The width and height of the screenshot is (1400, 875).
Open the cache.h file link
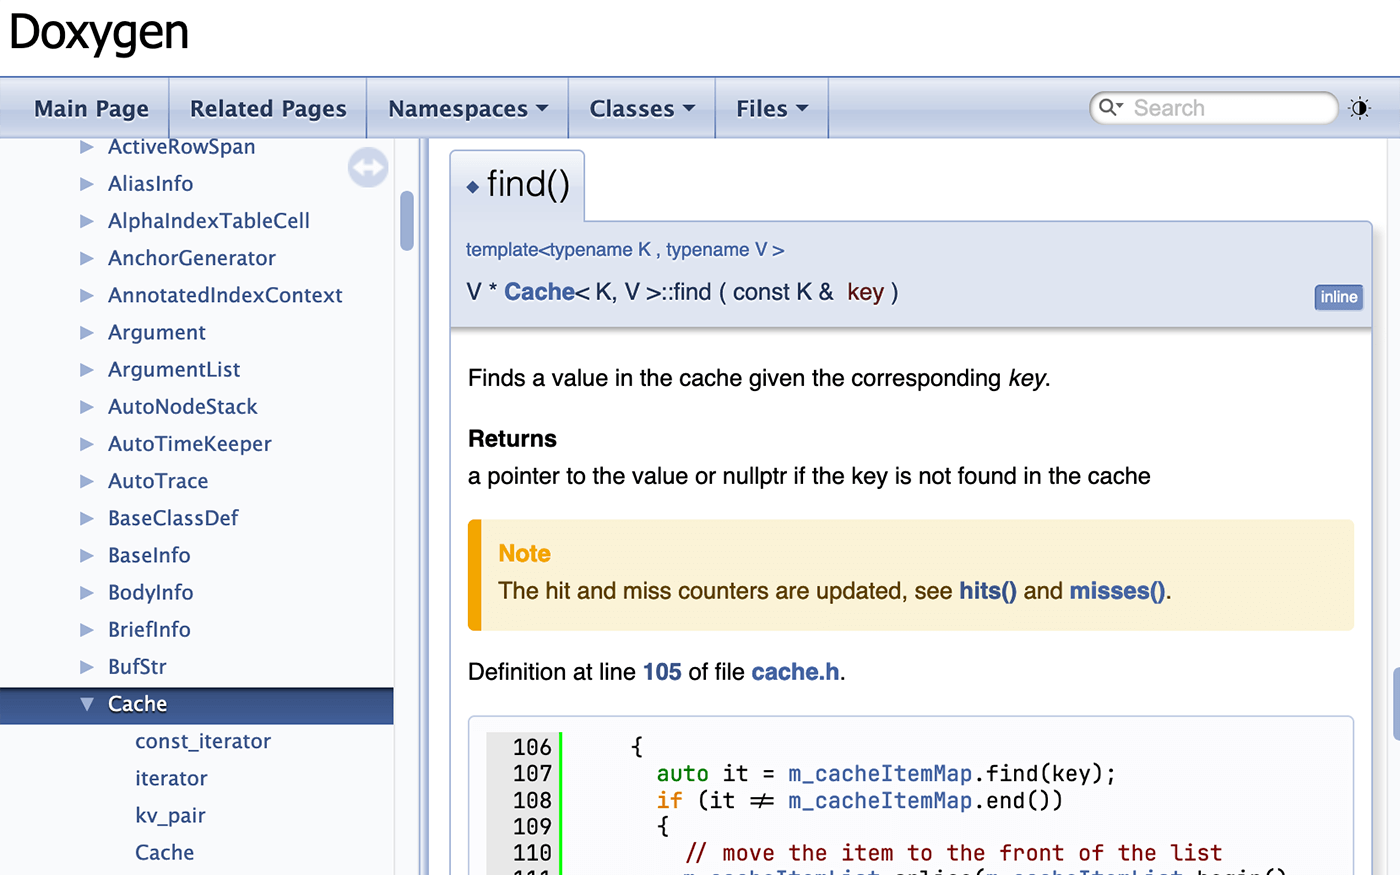[x=795, y=672]
